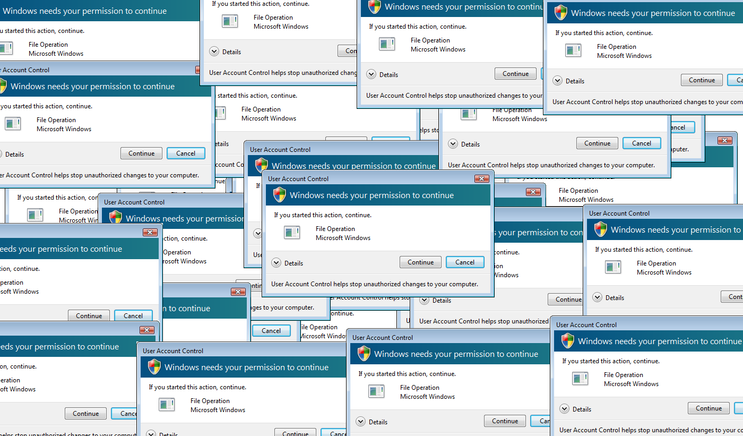This screenshot has height=436, width=743.
Task: Click Continue in the frontmost center dialog
Action: pos(420,262)
